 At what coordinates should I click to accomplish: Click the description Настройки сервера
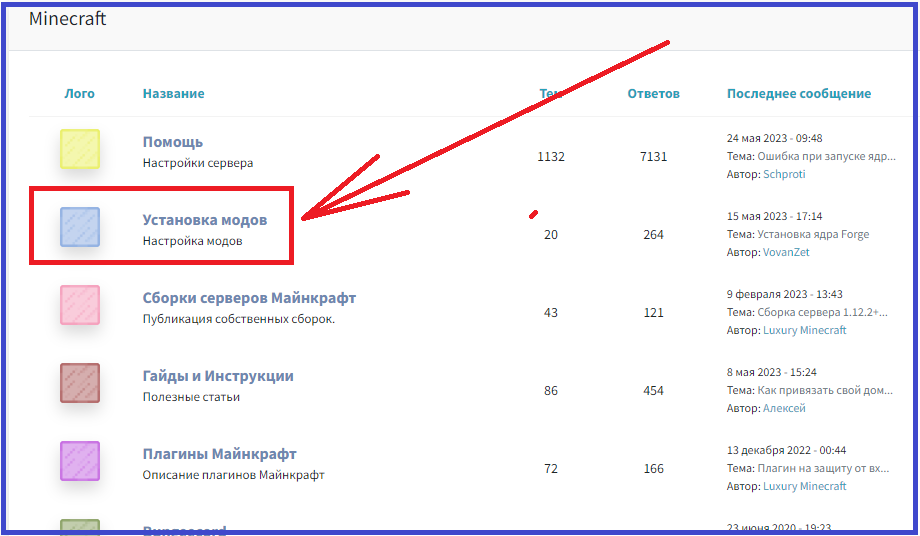[x=198, y=163]
